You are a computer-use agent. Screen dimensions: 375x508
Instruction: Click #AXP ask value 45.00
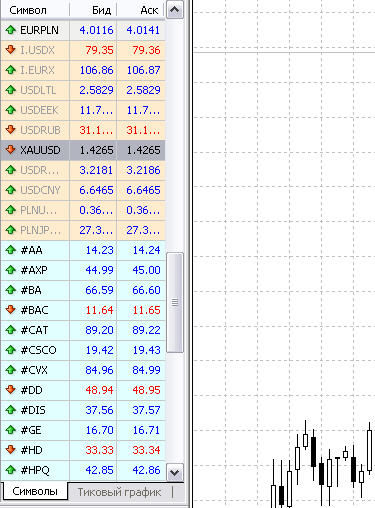(x=146, y=270)
